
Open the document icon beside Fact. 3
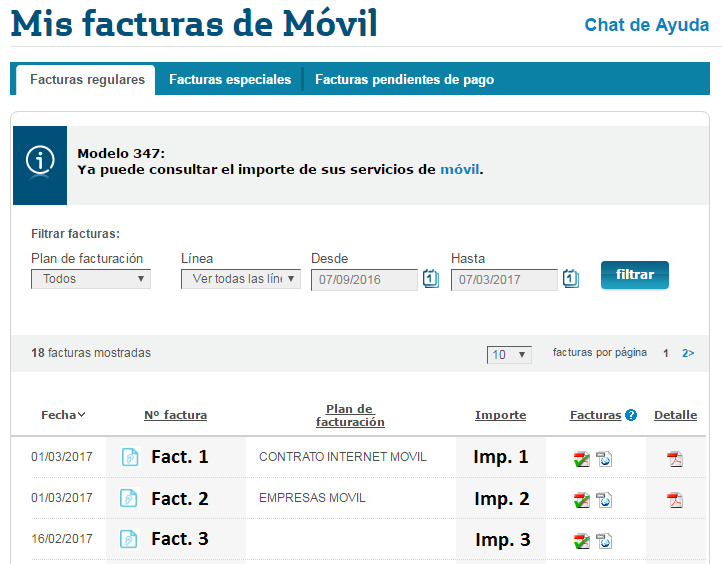(129, 539)
